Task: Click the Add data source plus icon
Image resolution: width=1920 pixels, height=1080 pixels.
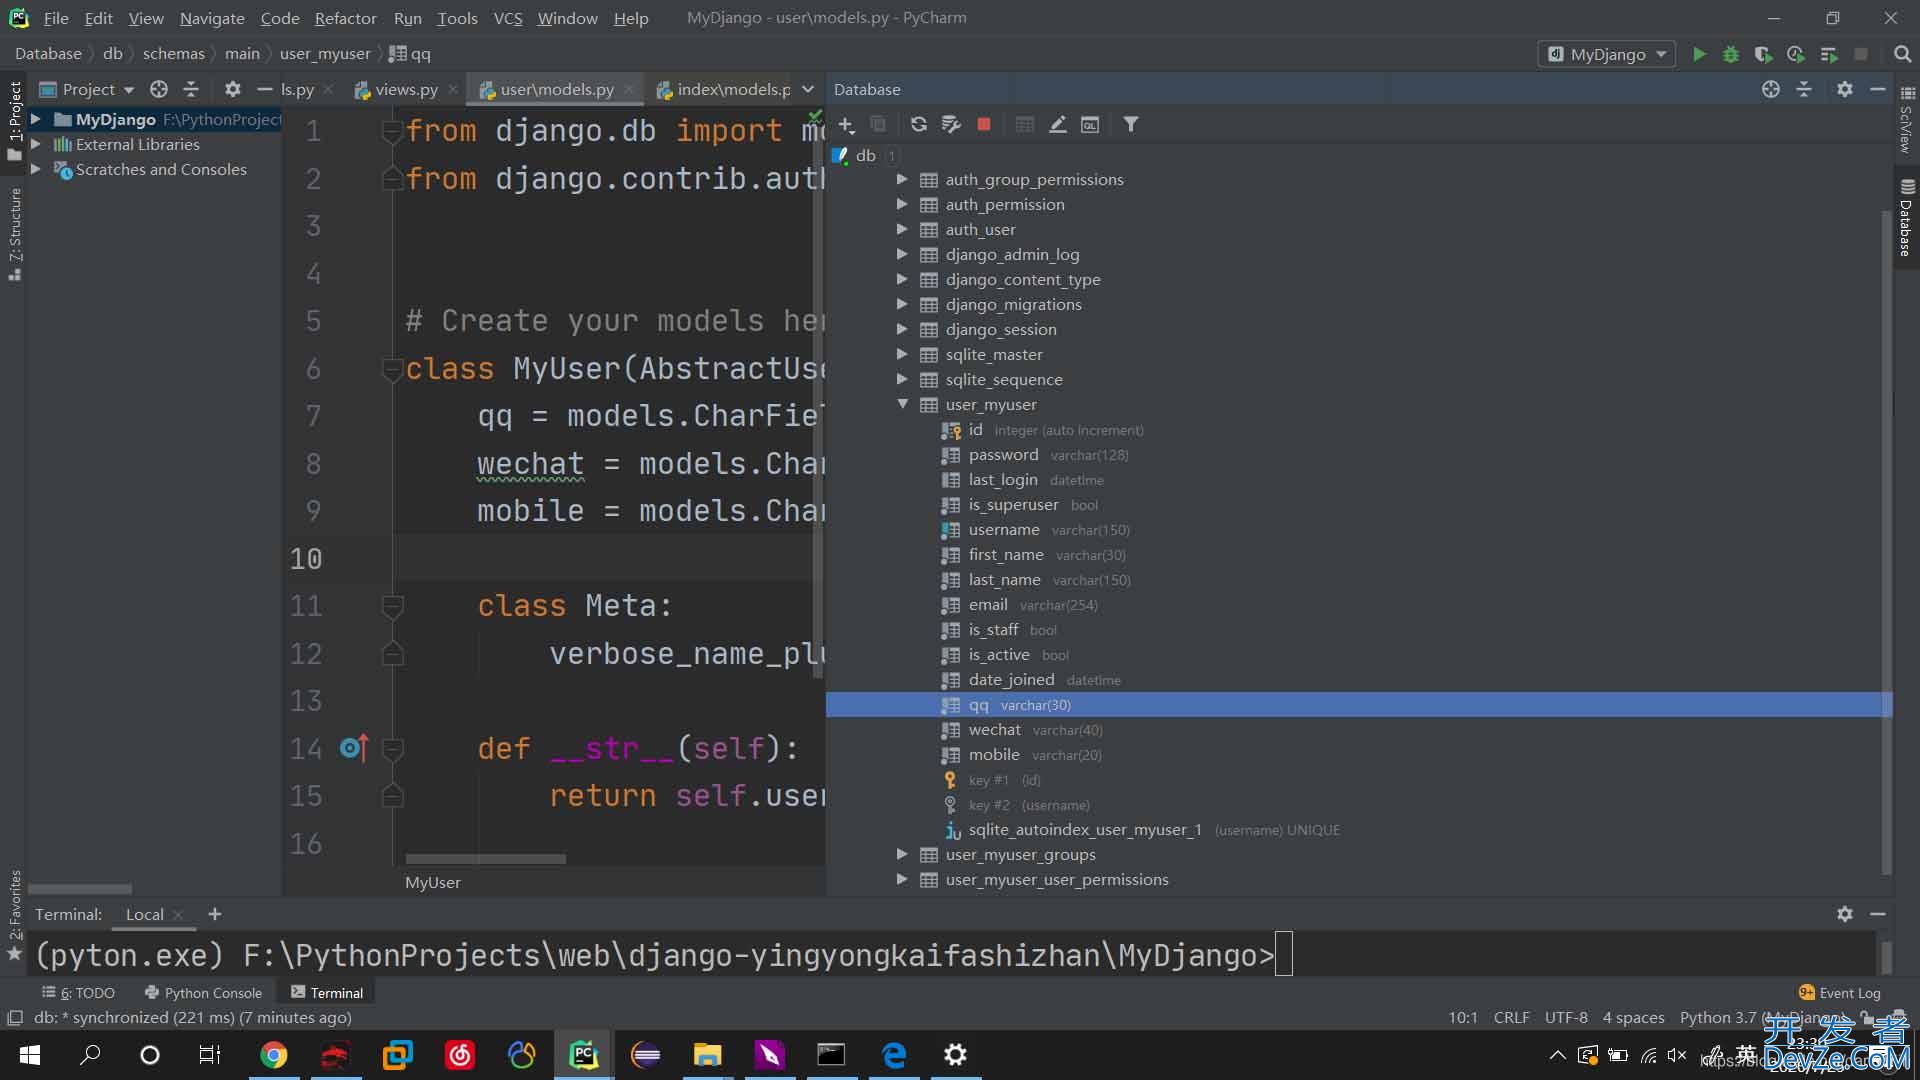Action: (846, 124)
